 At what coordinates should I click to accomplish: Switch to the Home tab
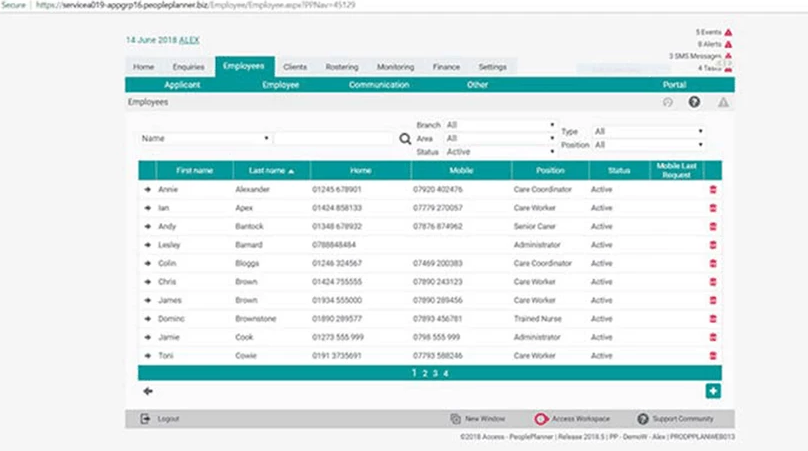coord(143,67)
